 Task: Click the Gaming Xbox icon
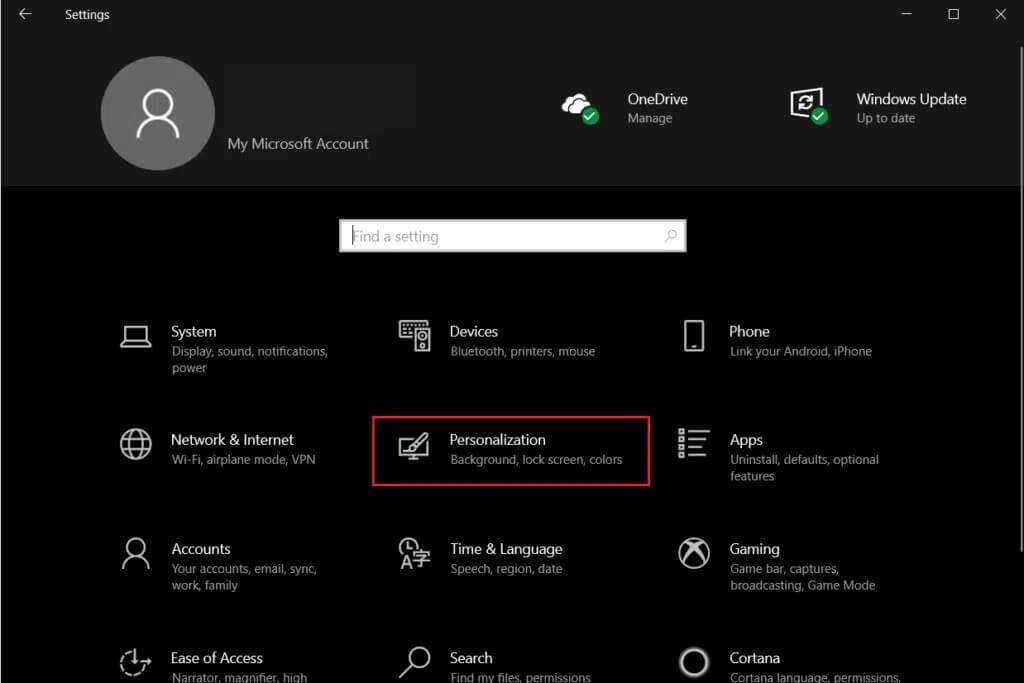694,553
